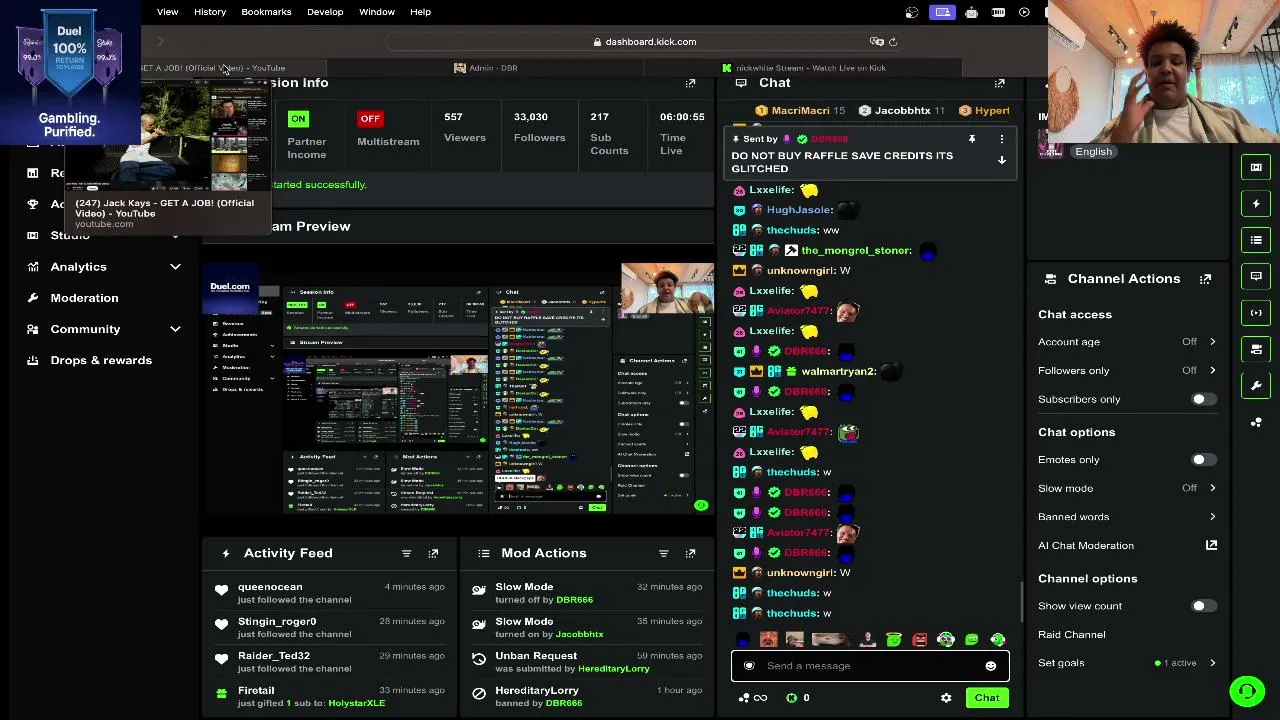Pop out the Session Info panel

point(690,83)
